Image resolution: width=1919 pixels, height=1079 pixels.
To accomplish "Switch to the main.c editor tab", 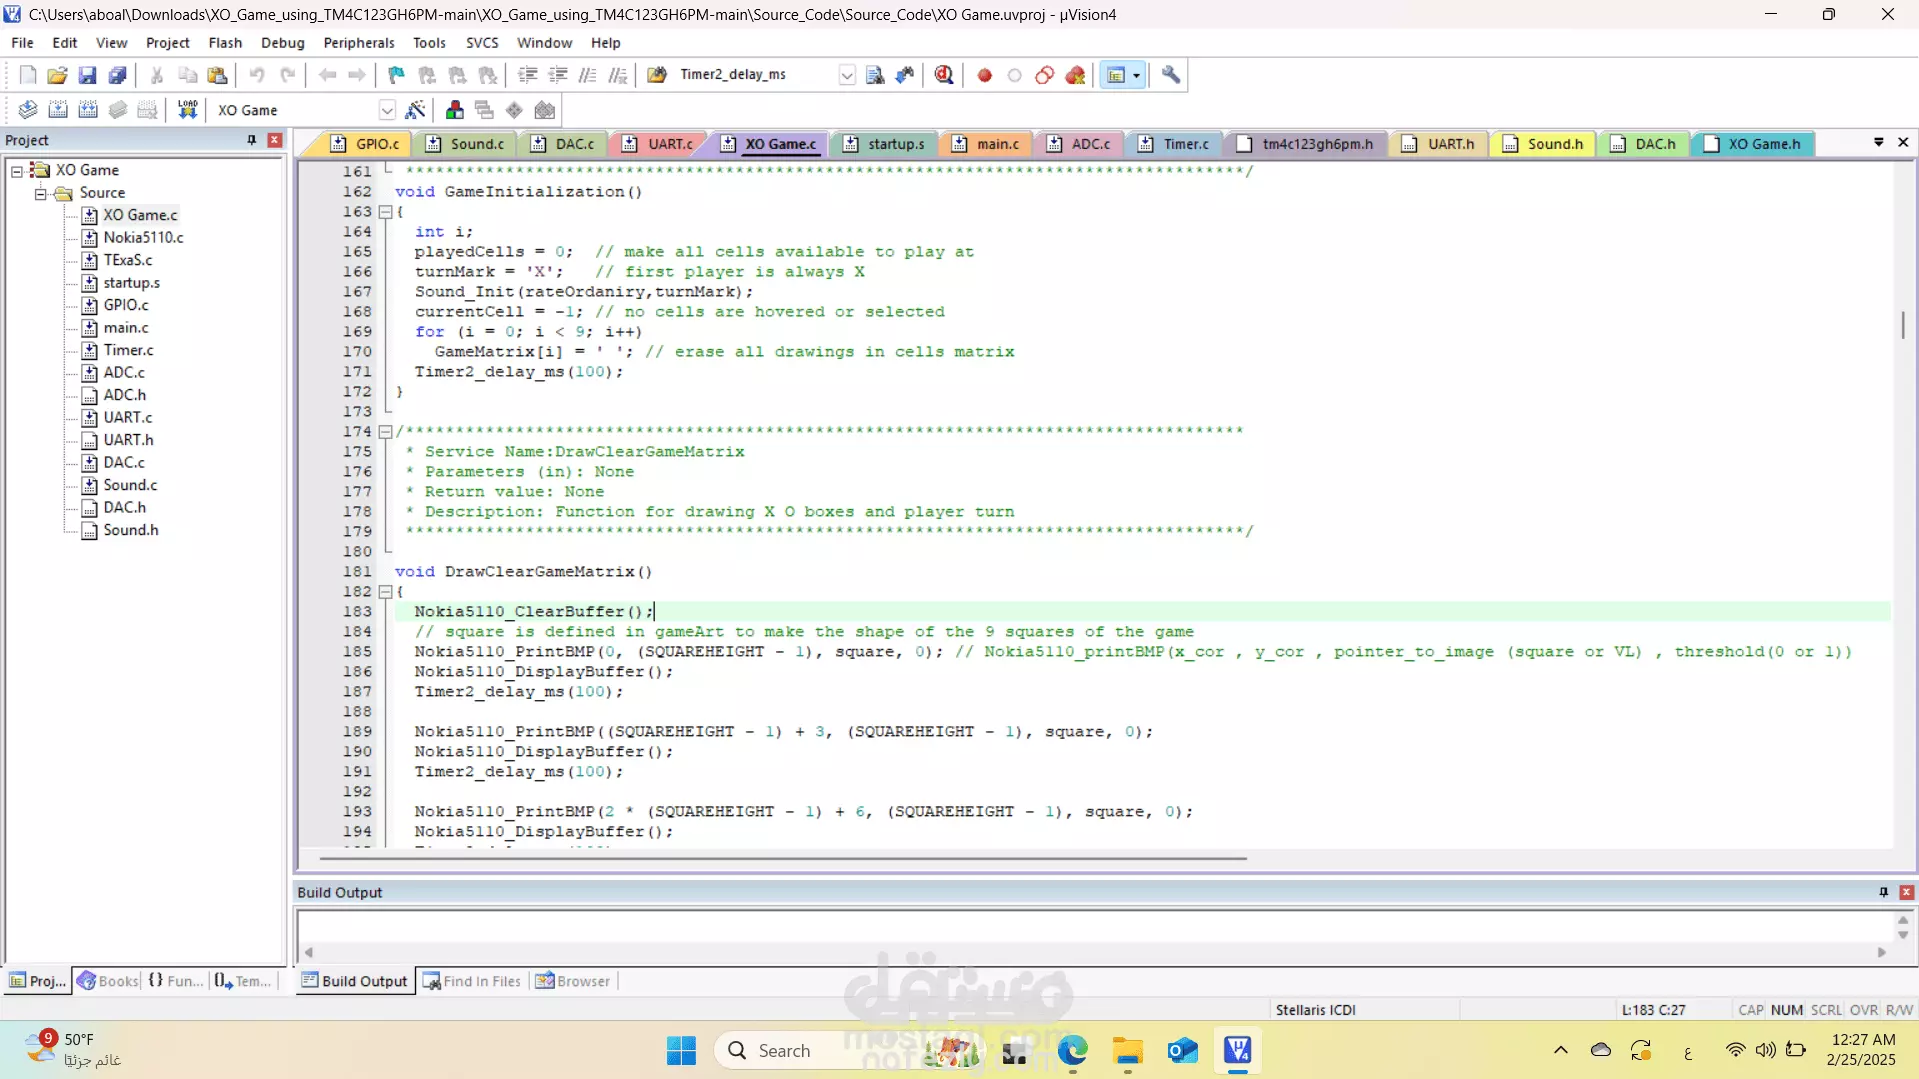I will tap(986, 144).
